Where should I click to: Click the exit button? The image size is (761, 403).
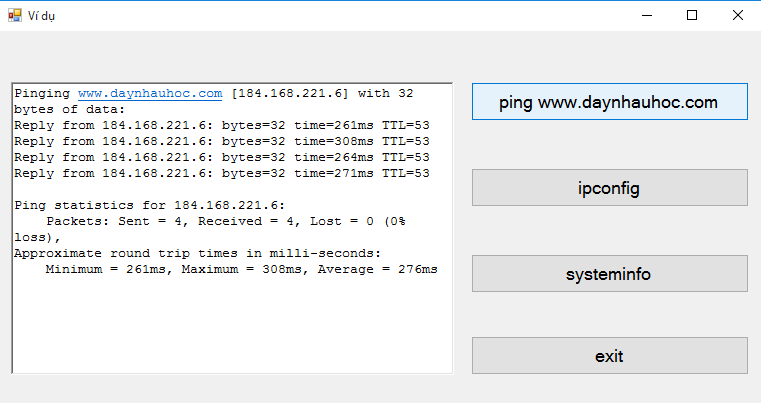pyautogui.click(x=609, y=356)
